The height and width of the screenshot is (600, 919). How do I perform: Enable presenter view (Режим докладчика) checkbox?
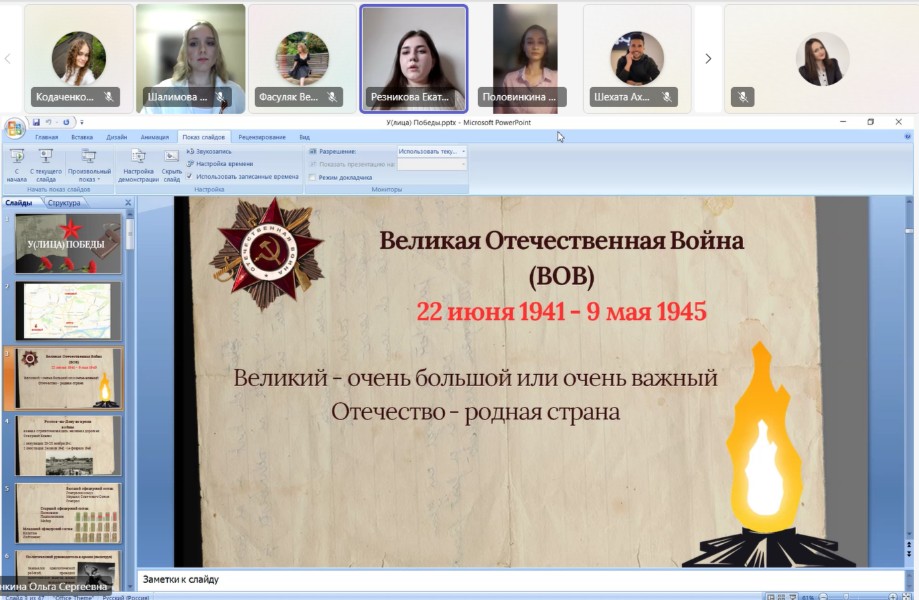pyautogui.click(x=313, y=177)
